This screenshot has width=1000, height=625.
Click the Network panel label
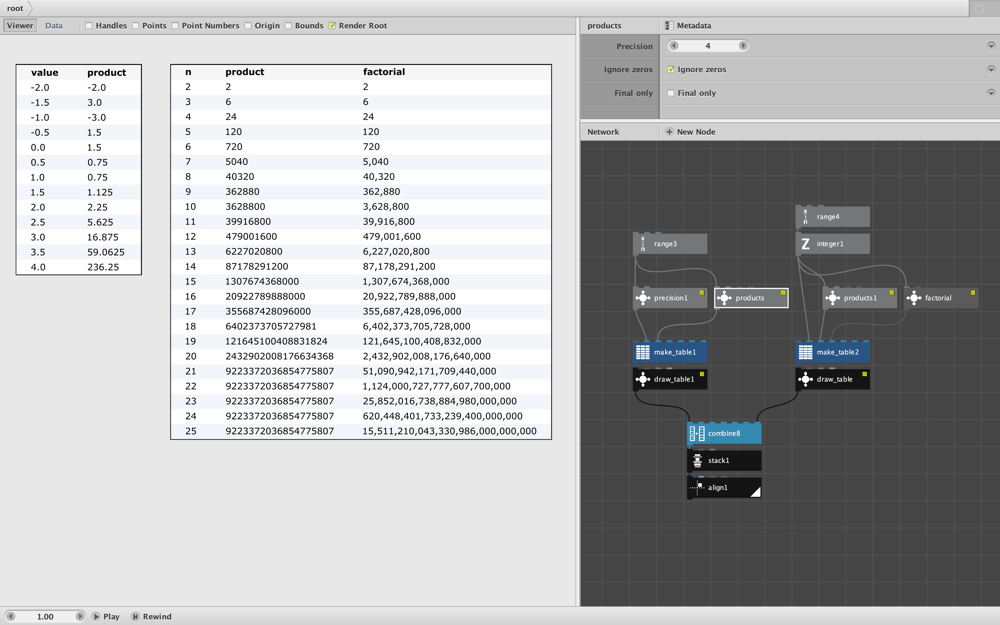[x=603, y=131]
